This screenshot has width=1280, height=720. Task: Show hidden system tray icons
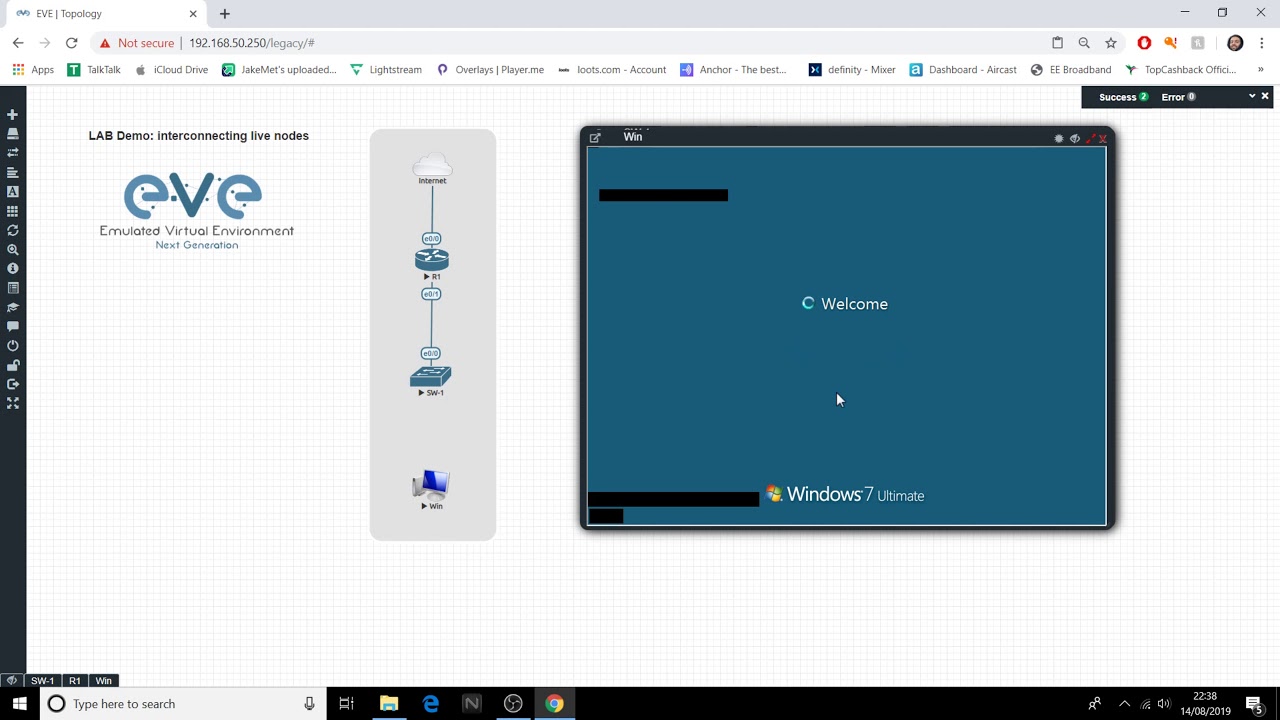click(1124, 704)
